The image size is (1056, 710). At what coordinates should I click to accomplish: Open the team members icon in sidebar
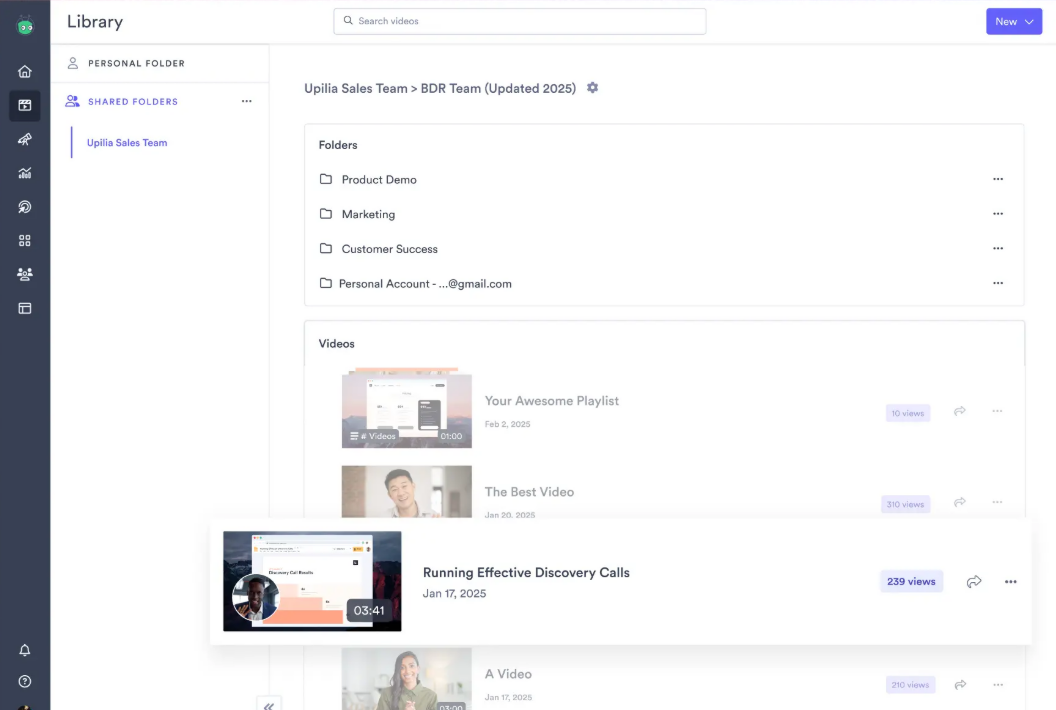point(25,273)
